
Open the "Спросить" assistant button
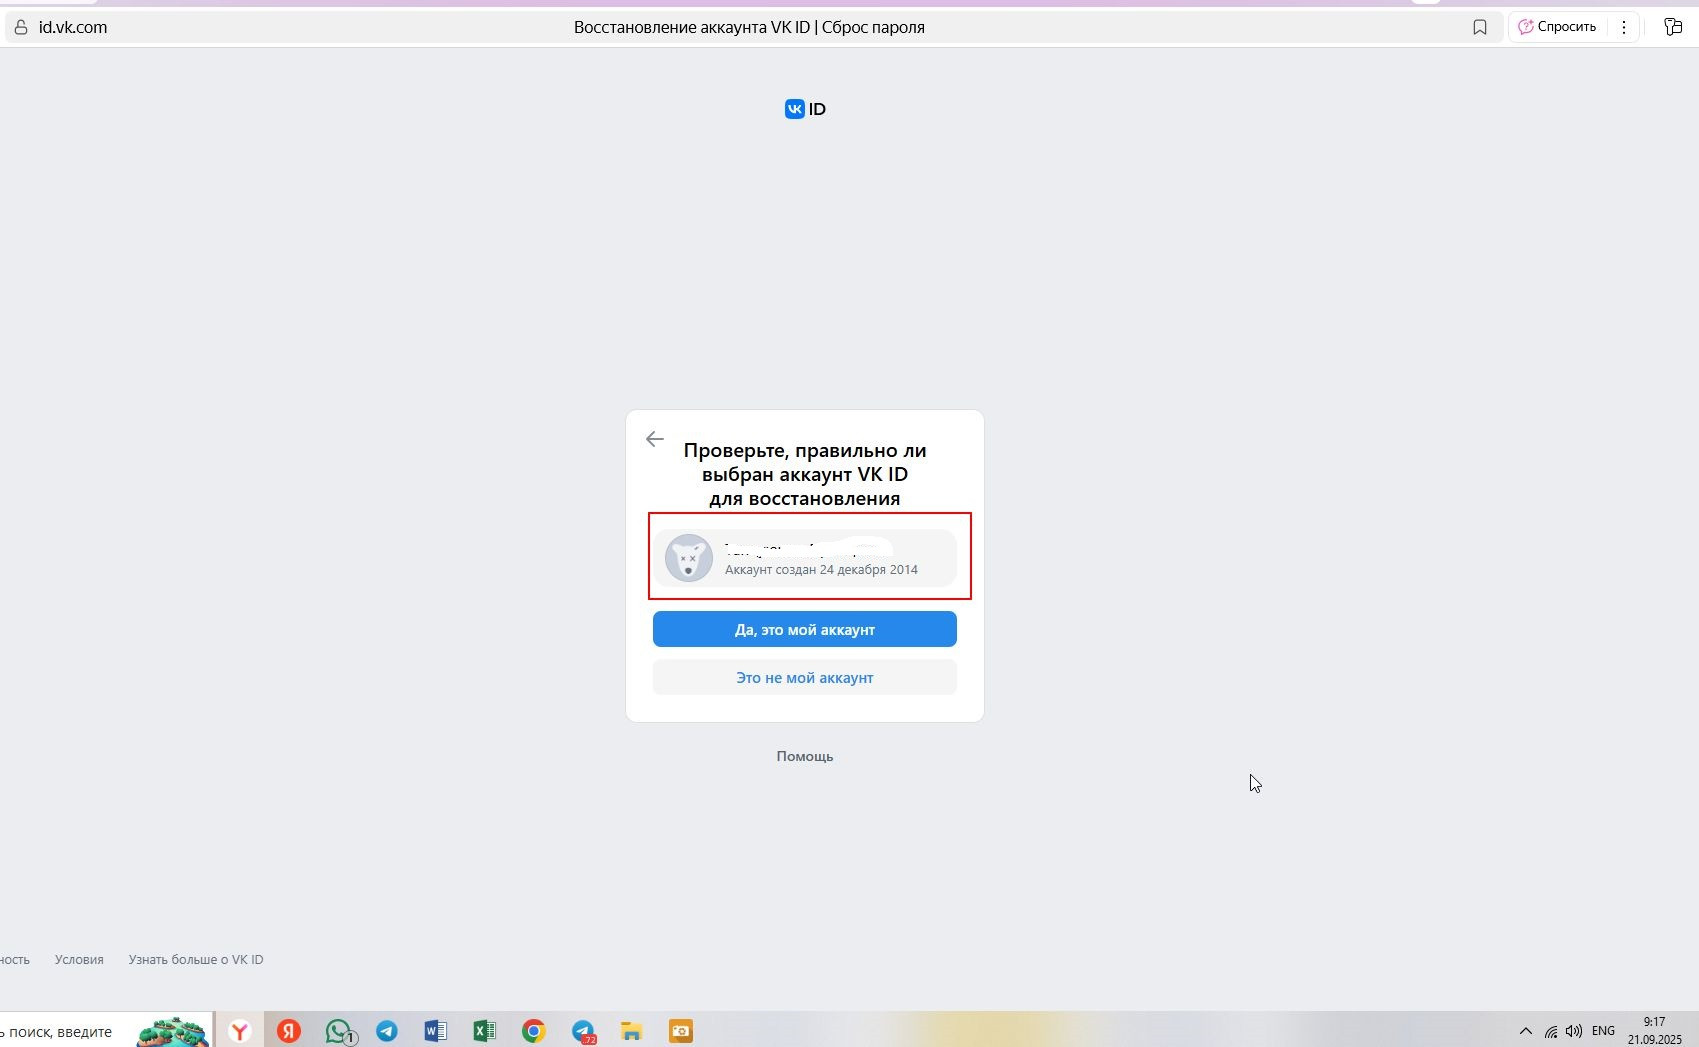[x=1557, y=27]
